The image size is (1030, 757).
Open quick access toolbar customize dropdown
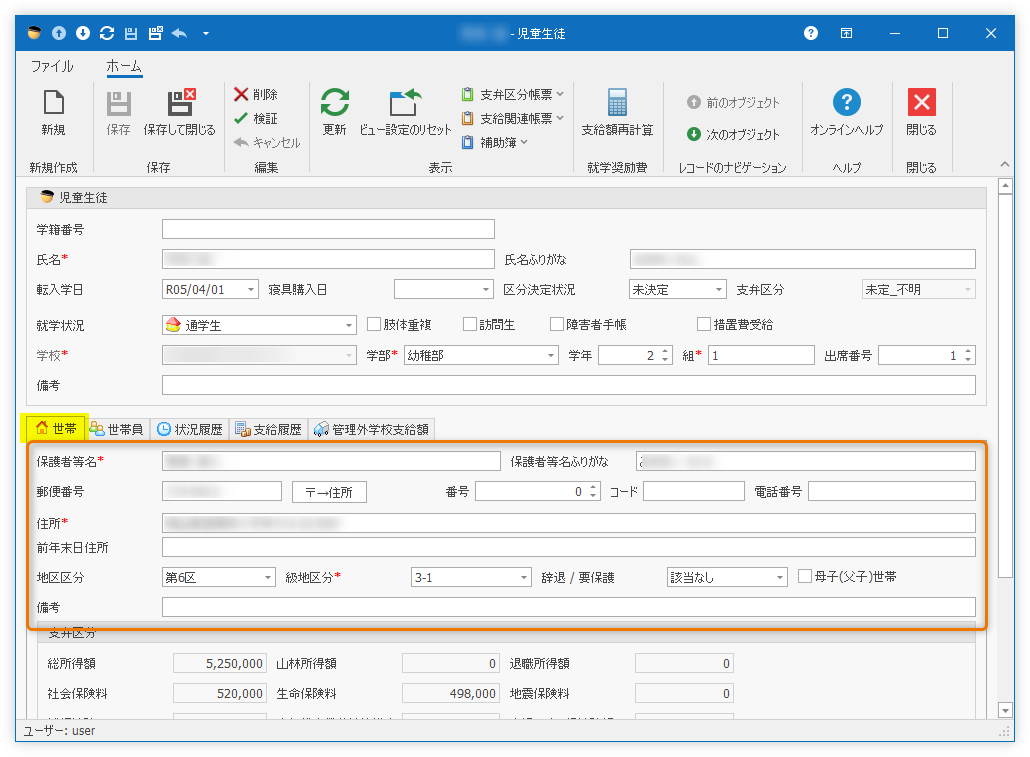point(206,34)
